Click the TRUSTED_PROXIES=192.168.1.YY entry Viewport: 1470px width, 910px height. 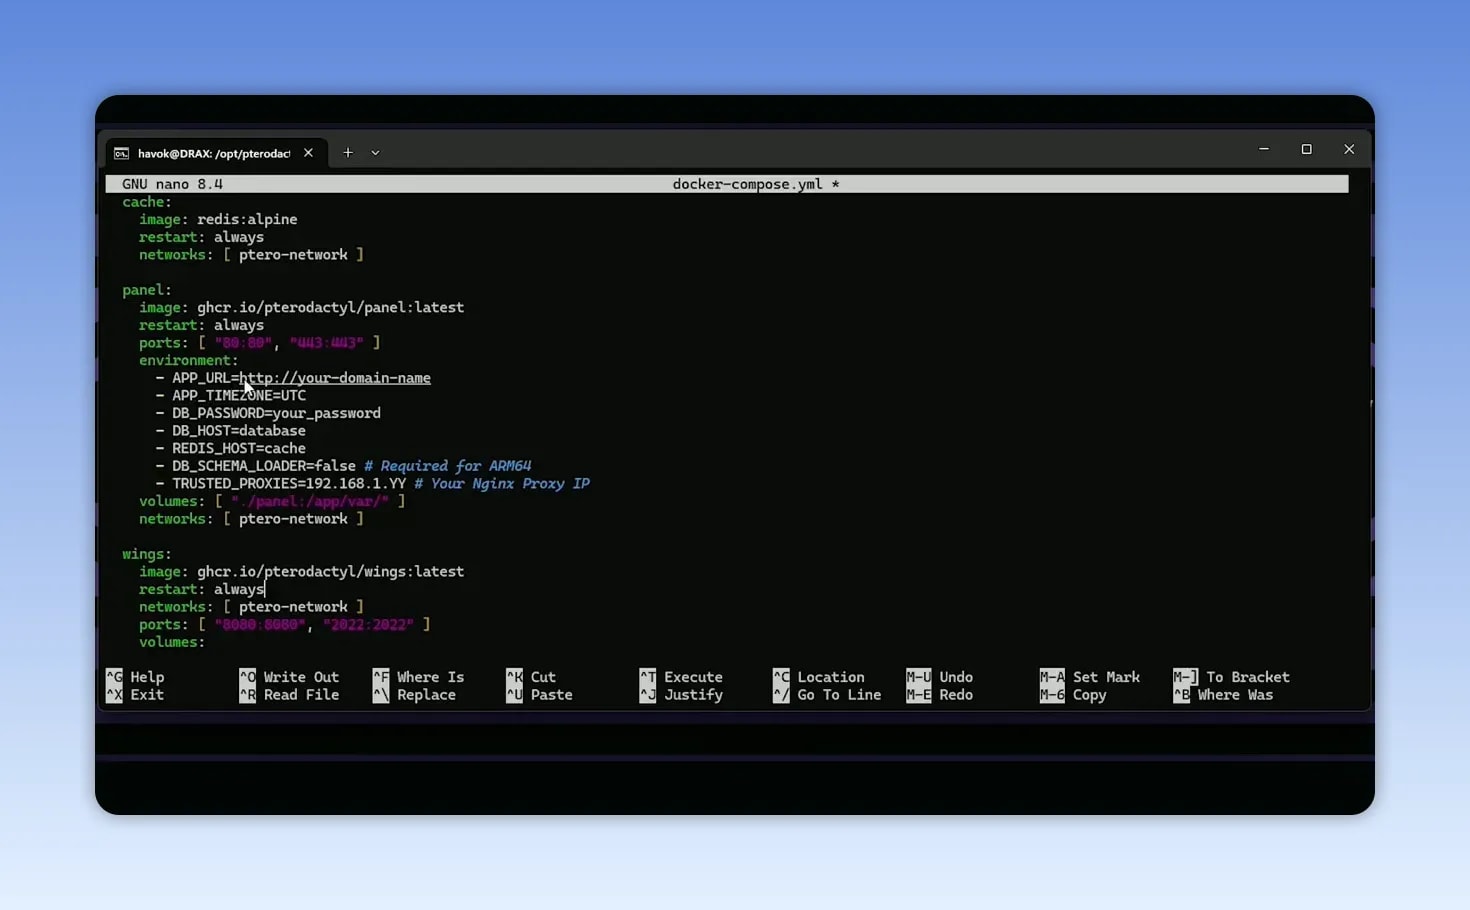point(289,484)
